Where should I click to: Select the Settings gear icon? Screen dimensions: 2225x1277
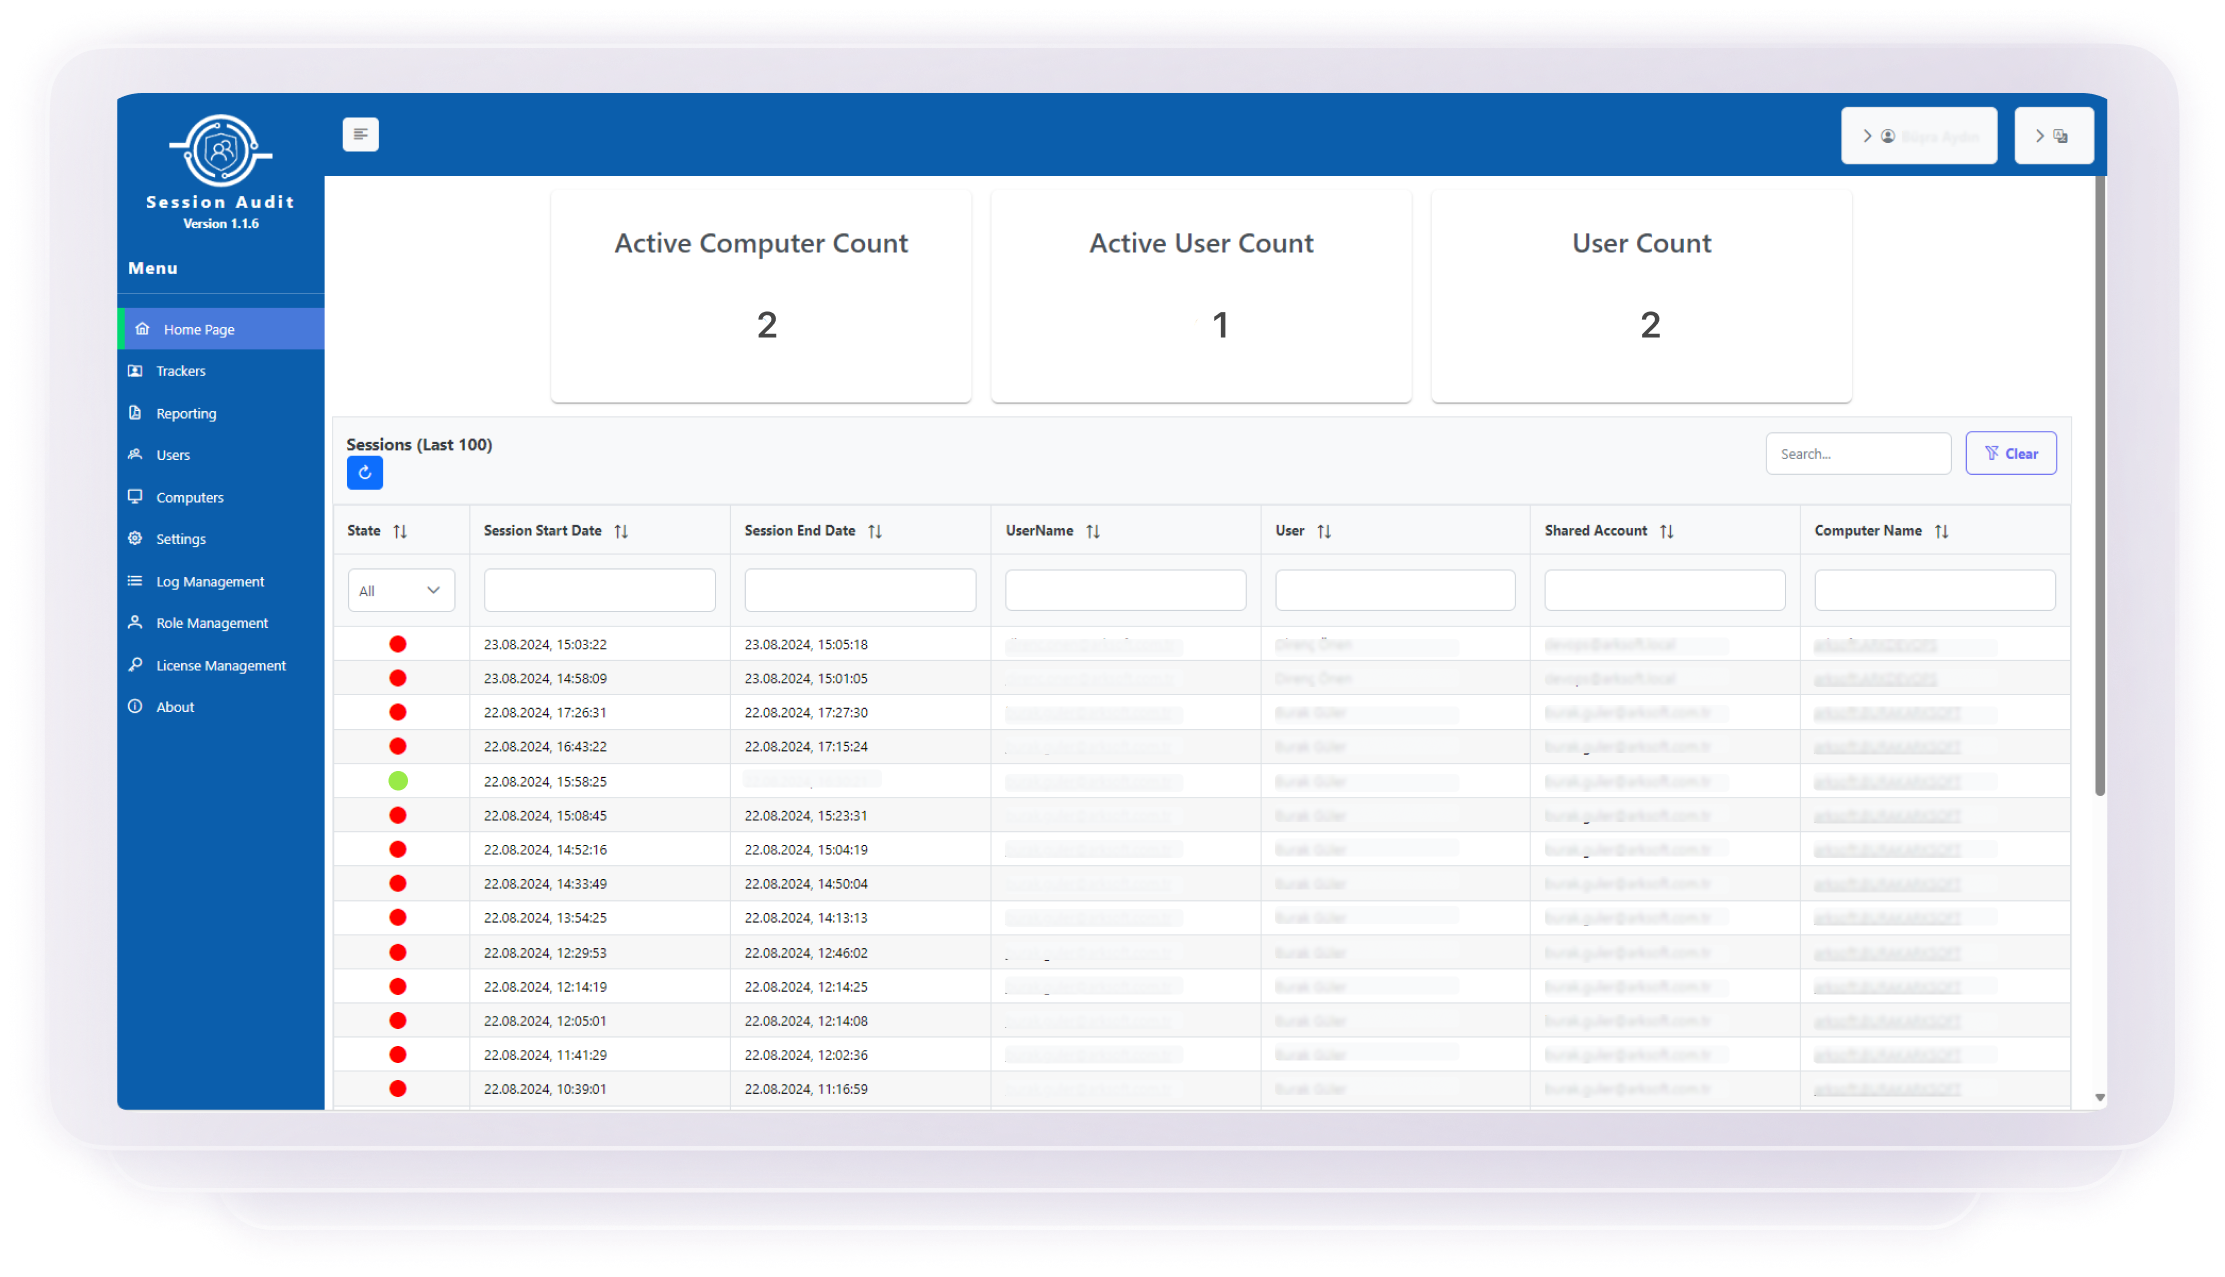point(136,538)
